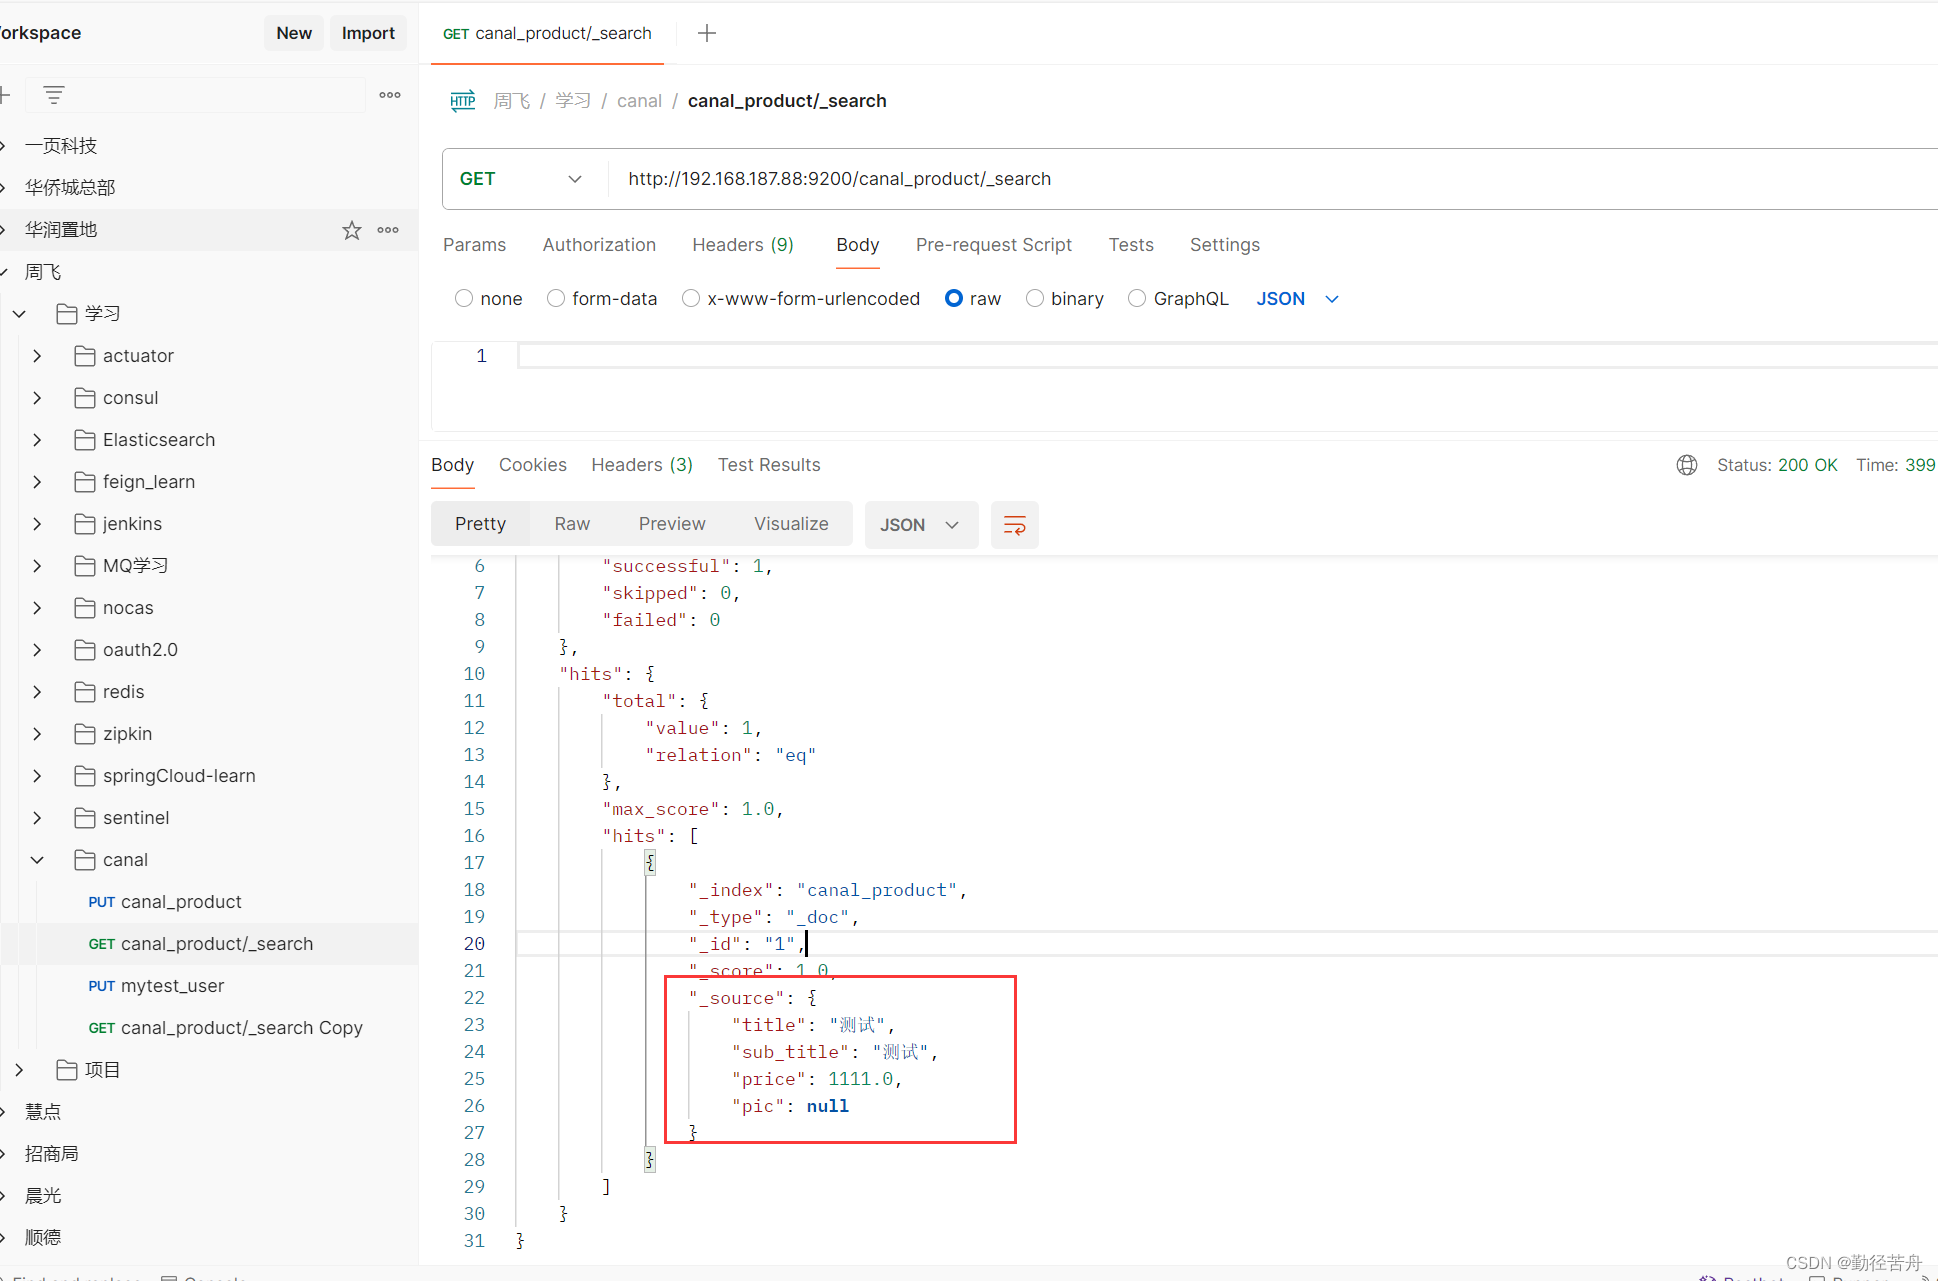Click the plus icon to open a new tab

[707, 33]
